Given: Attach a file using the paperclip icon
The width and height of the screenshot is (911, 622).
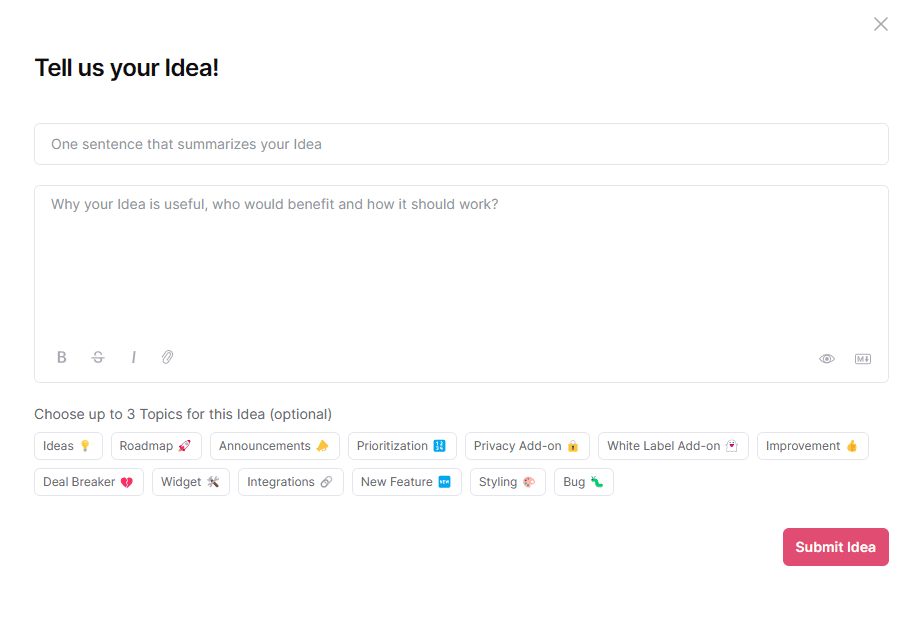Looking at the screenshot, I should tap(167, 357).
